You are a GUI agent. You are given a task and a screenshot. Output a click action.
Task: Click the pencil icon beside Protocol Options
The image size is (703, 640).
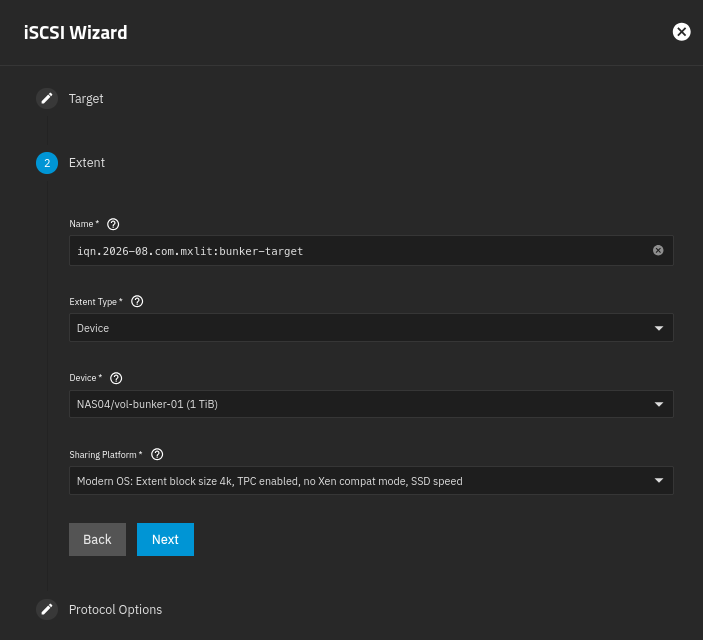click(x=47, y=609)
